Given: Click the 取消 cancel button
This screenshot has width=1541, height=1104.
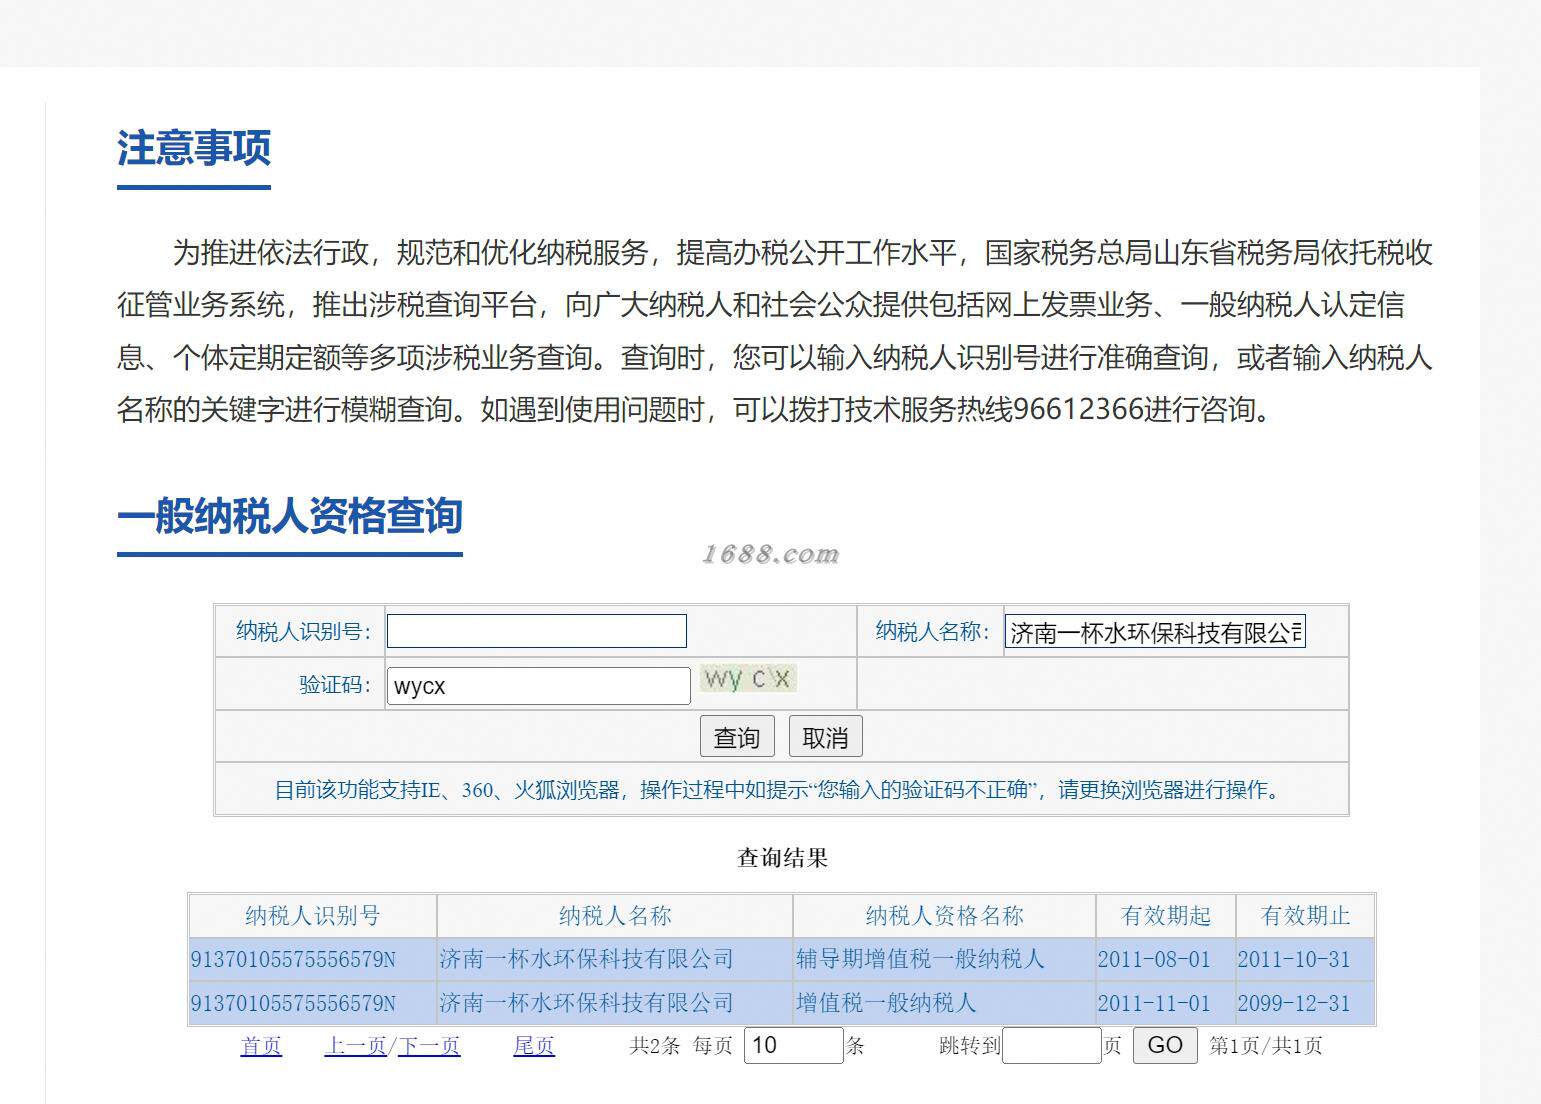Looking at the screenshot, I should click(x=825, y=737).
